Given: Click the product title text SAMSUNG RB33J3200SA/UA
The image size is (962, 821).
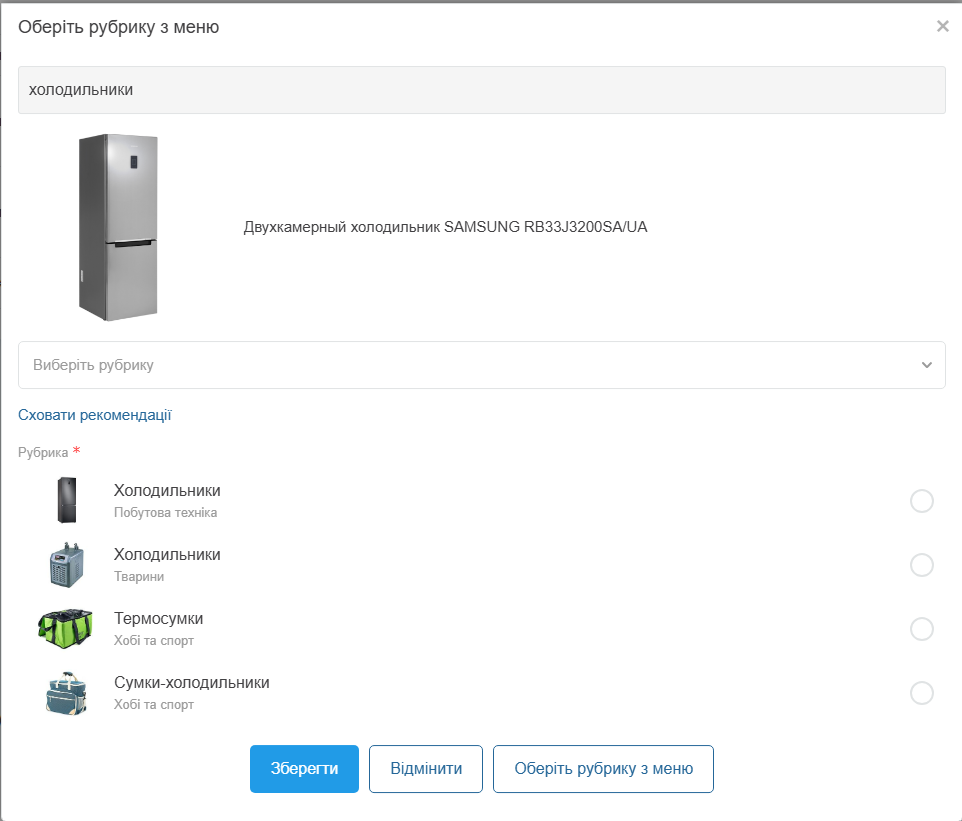Looking at the screenshot, I should [x=545, y=227].
